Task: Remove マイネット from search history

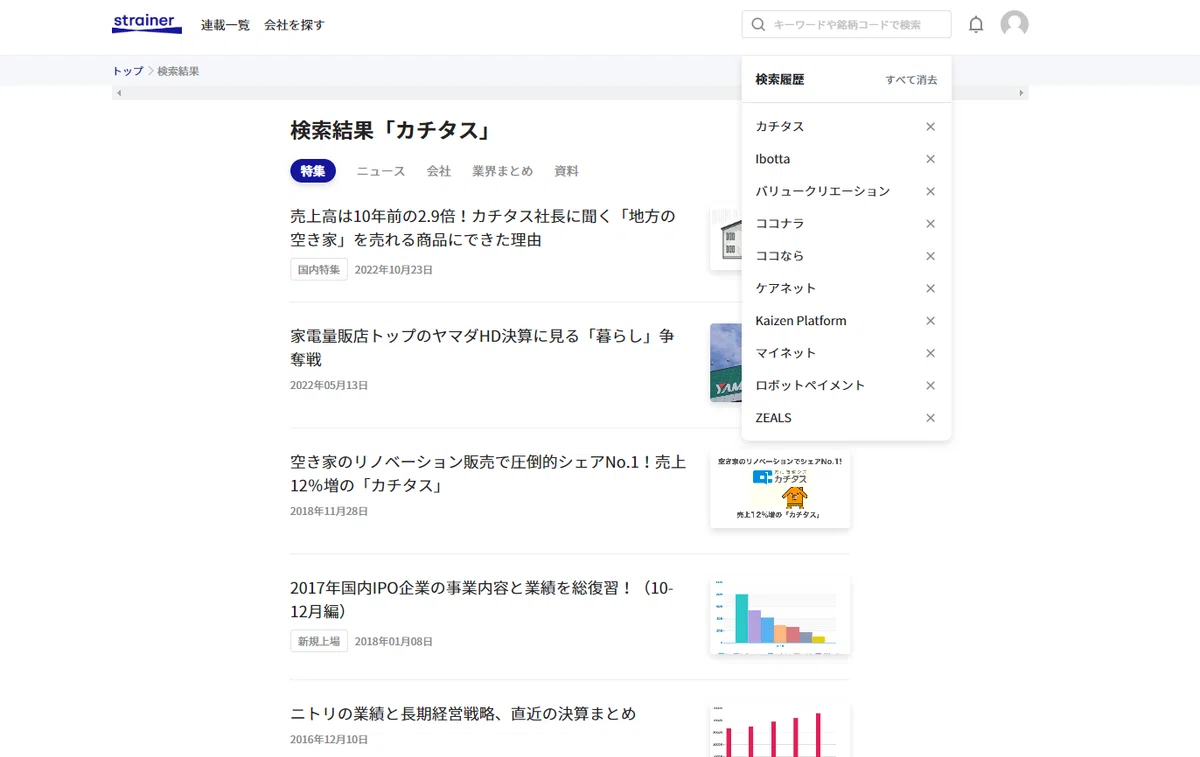Action: tap(930, 353)
